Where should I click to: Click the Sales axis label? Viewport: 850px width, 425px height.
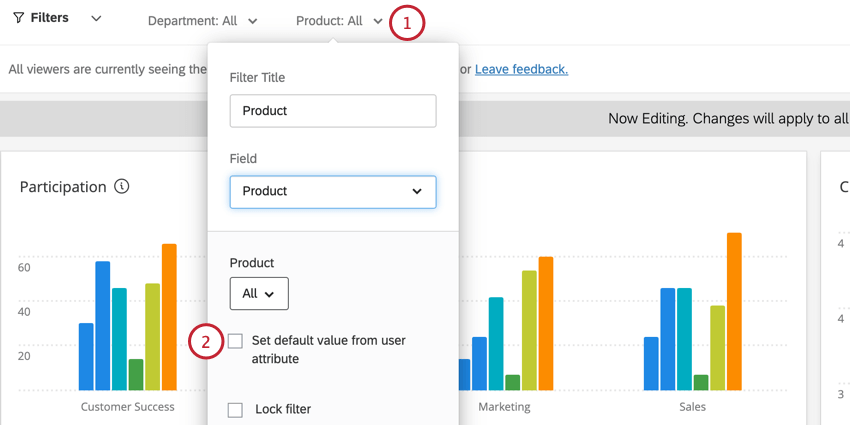point(692,407)
